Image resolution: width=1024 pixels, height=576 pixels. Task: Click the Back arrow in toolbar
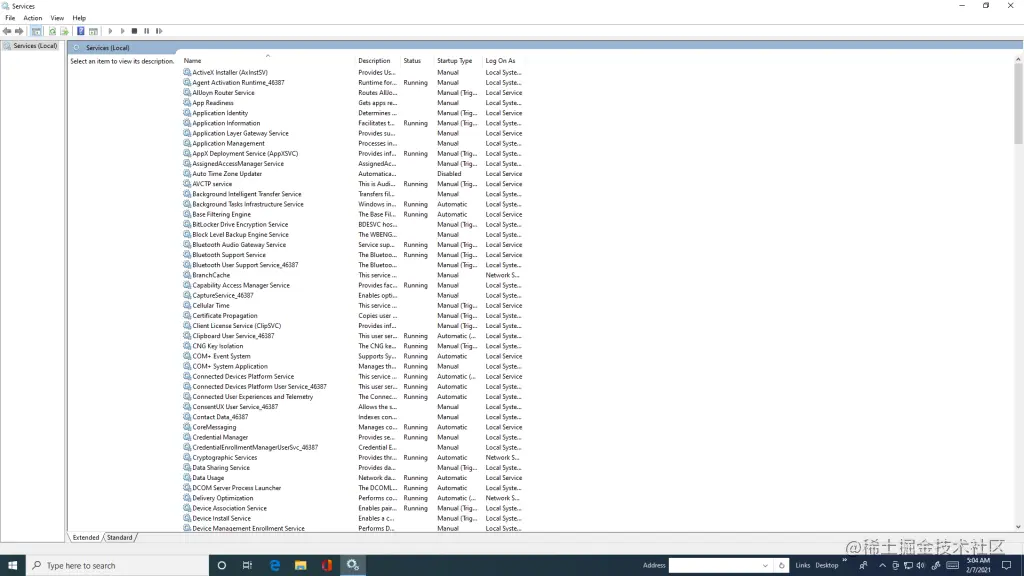[x=7, y=31]
